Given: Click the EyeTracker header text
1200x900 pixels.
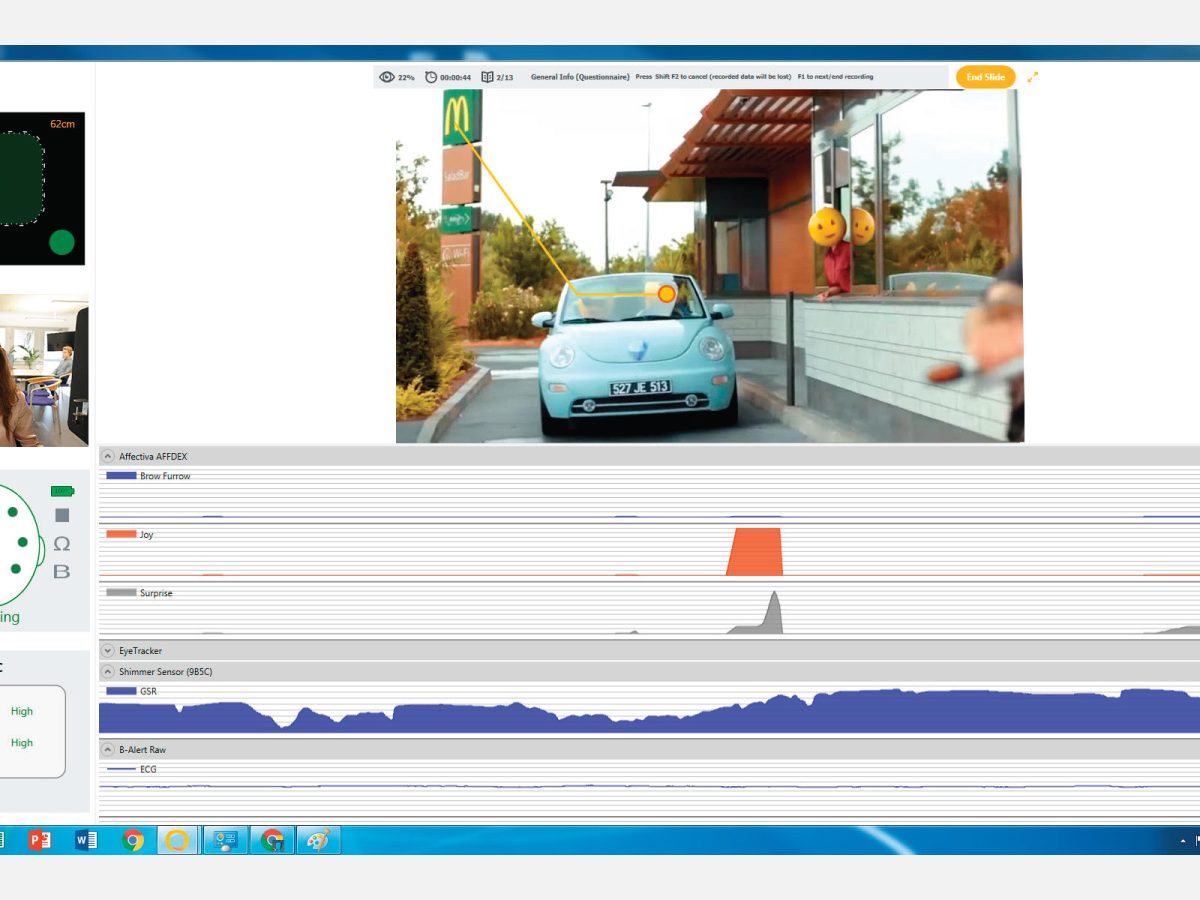Looking at the screenshot, I should tap(140, 650).
